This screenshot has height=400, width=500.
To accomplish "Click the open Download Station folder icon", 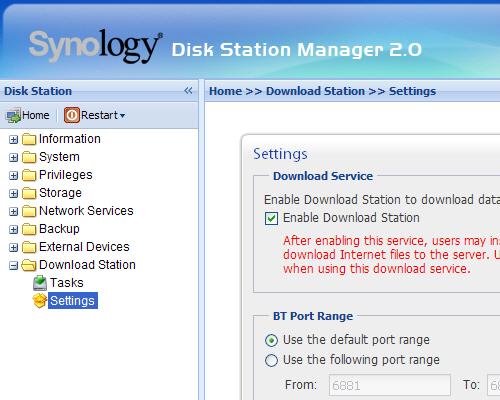I will [29, 265].
